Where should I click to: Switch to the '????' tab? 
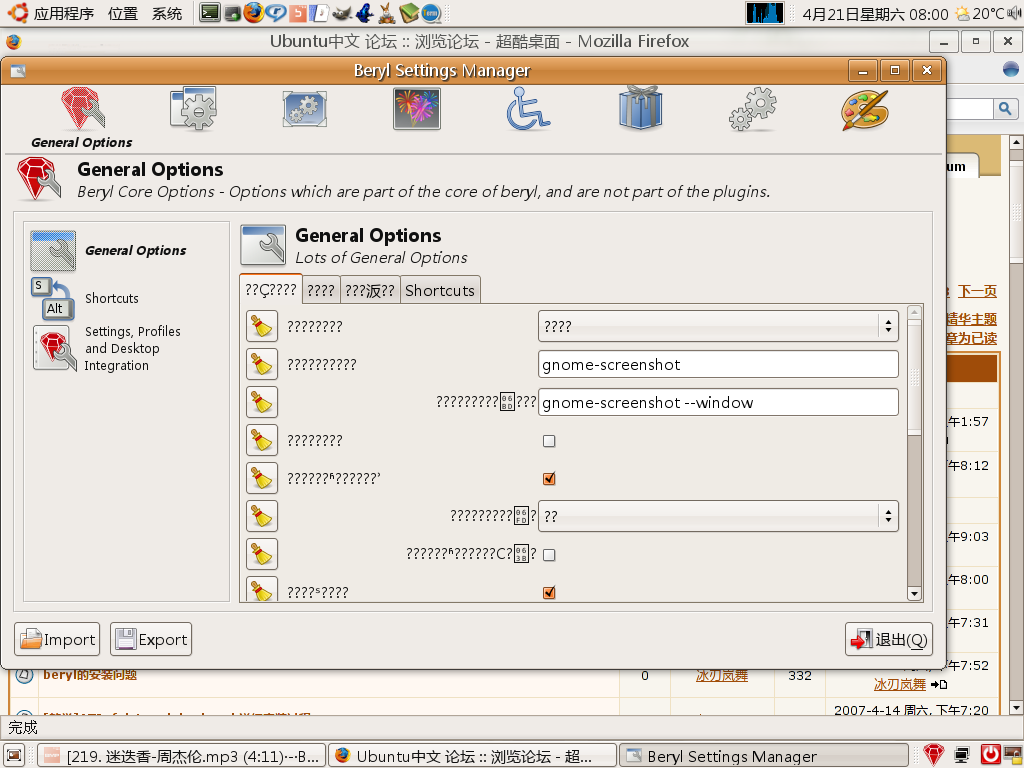click(321, 291)
